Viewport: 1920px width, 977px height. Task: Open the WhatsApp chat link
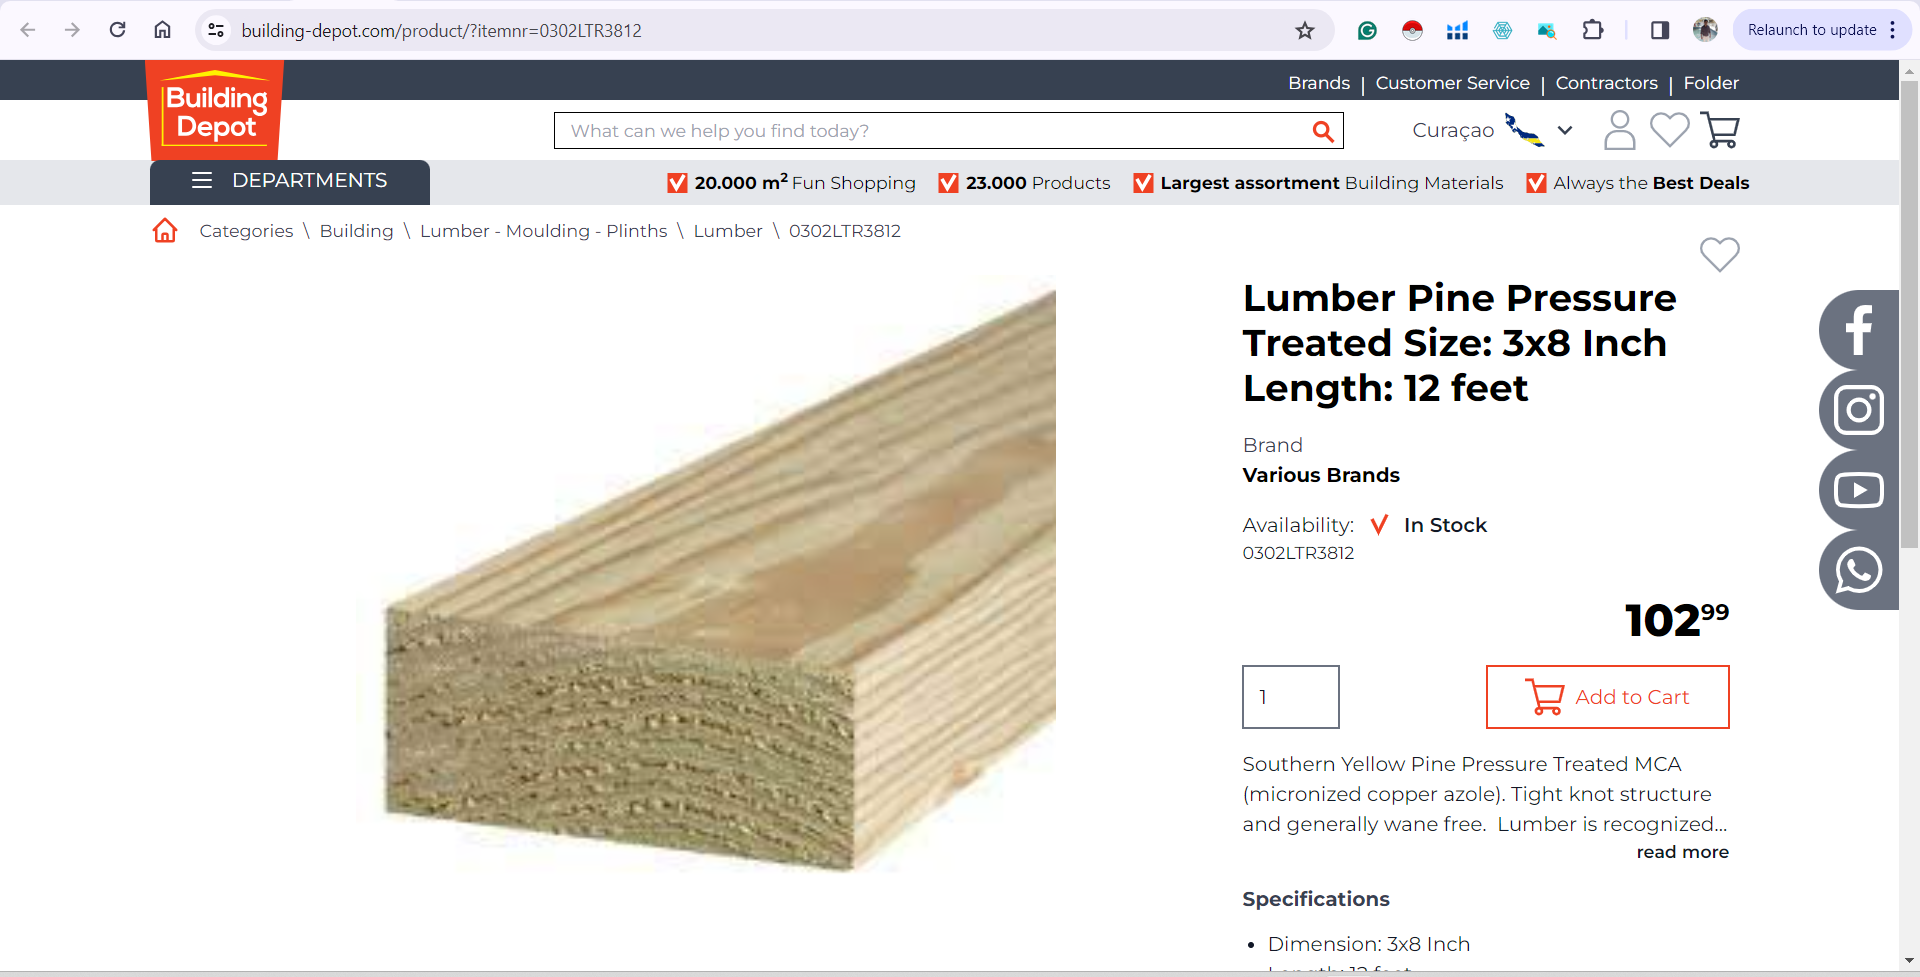[x=1859, y=570]
